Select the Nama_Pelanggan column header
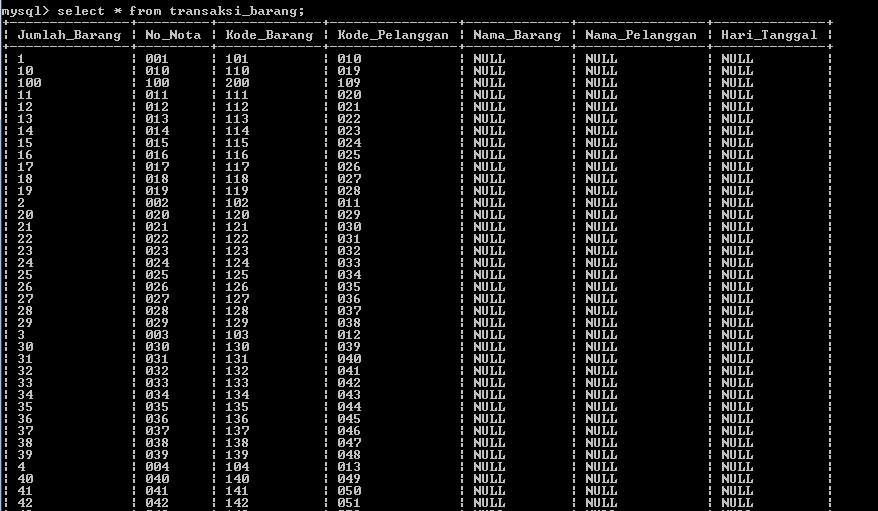The image size is (878, 511). coord(641,35)
